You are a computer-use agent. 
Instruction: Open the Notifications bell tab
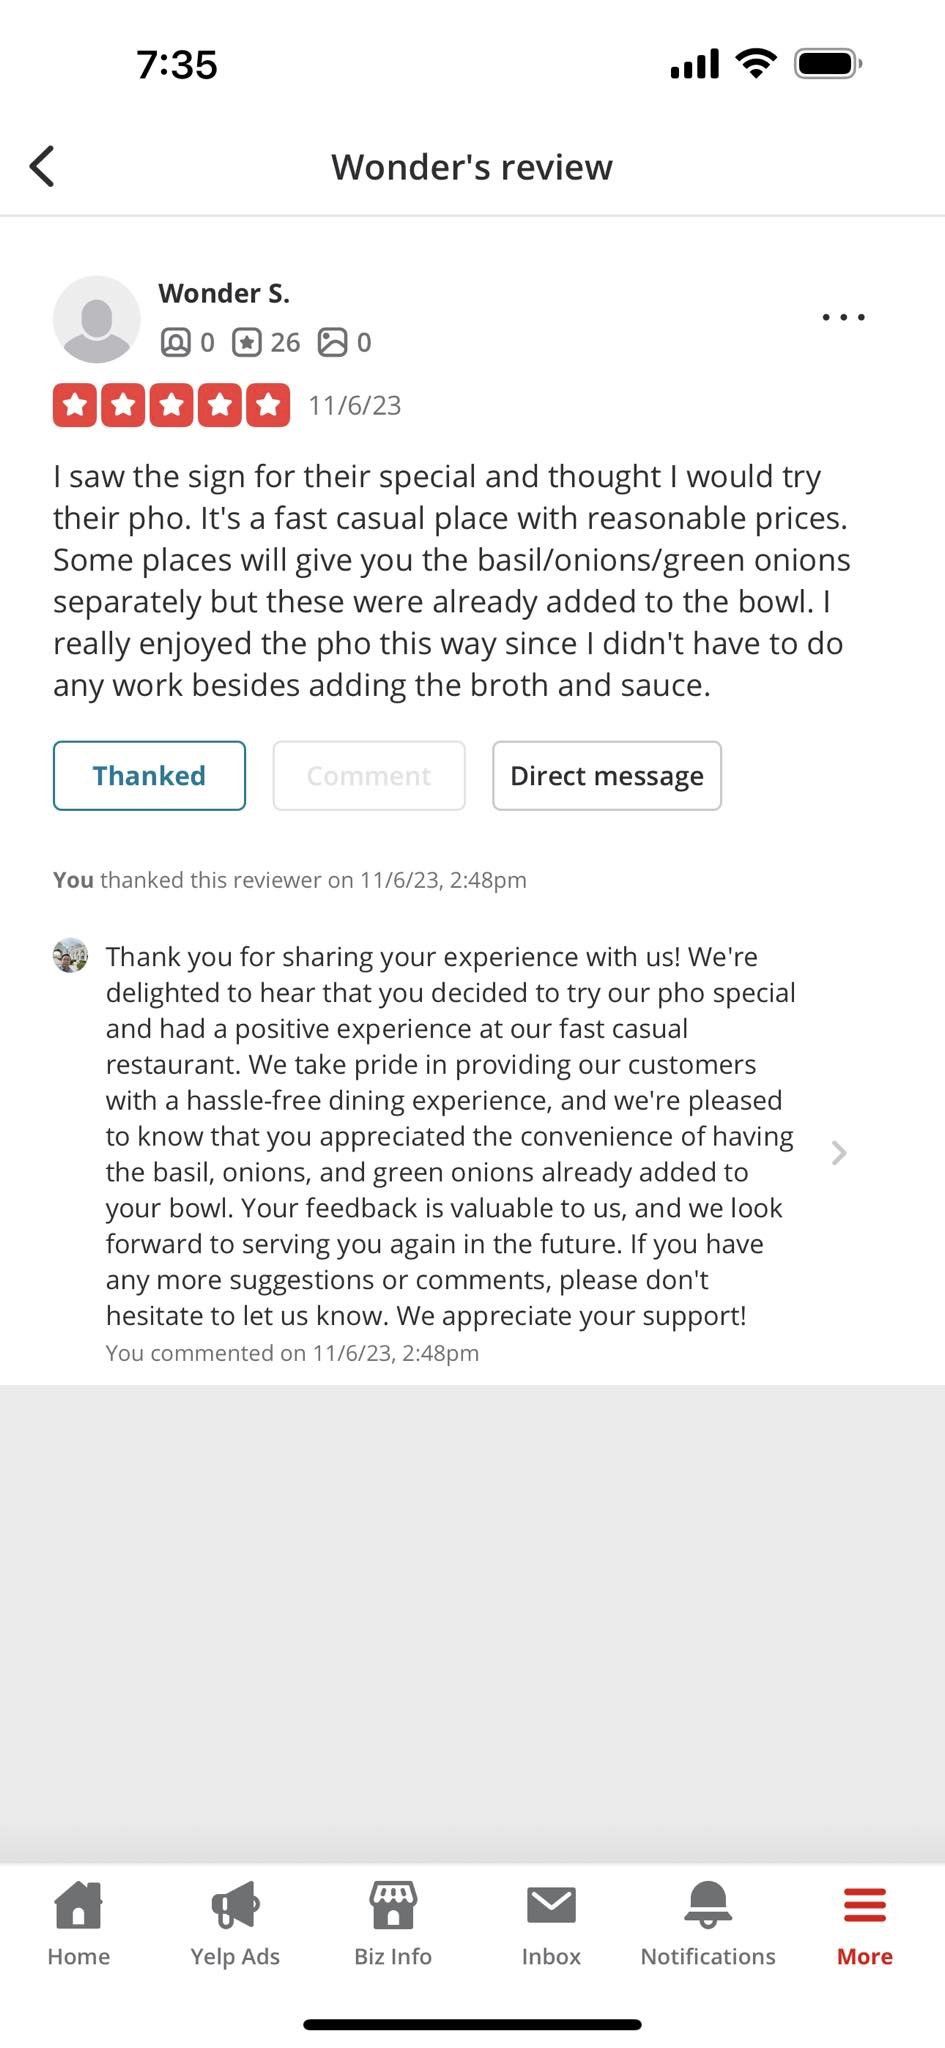tap(708, 1925)
